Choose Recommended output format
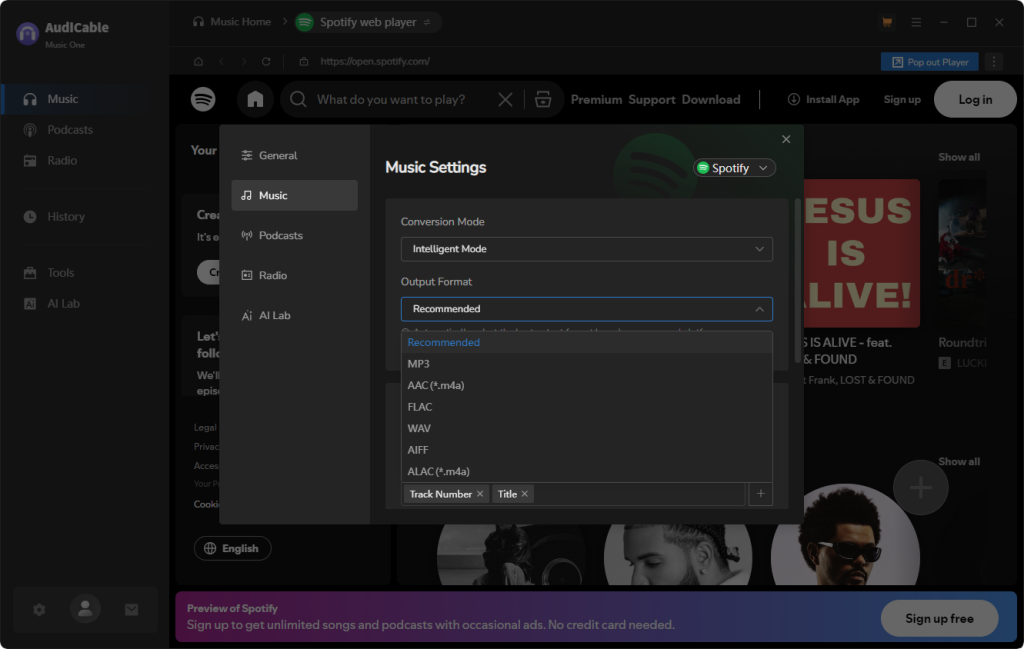The image size is (1024, 649). [586, 342]
